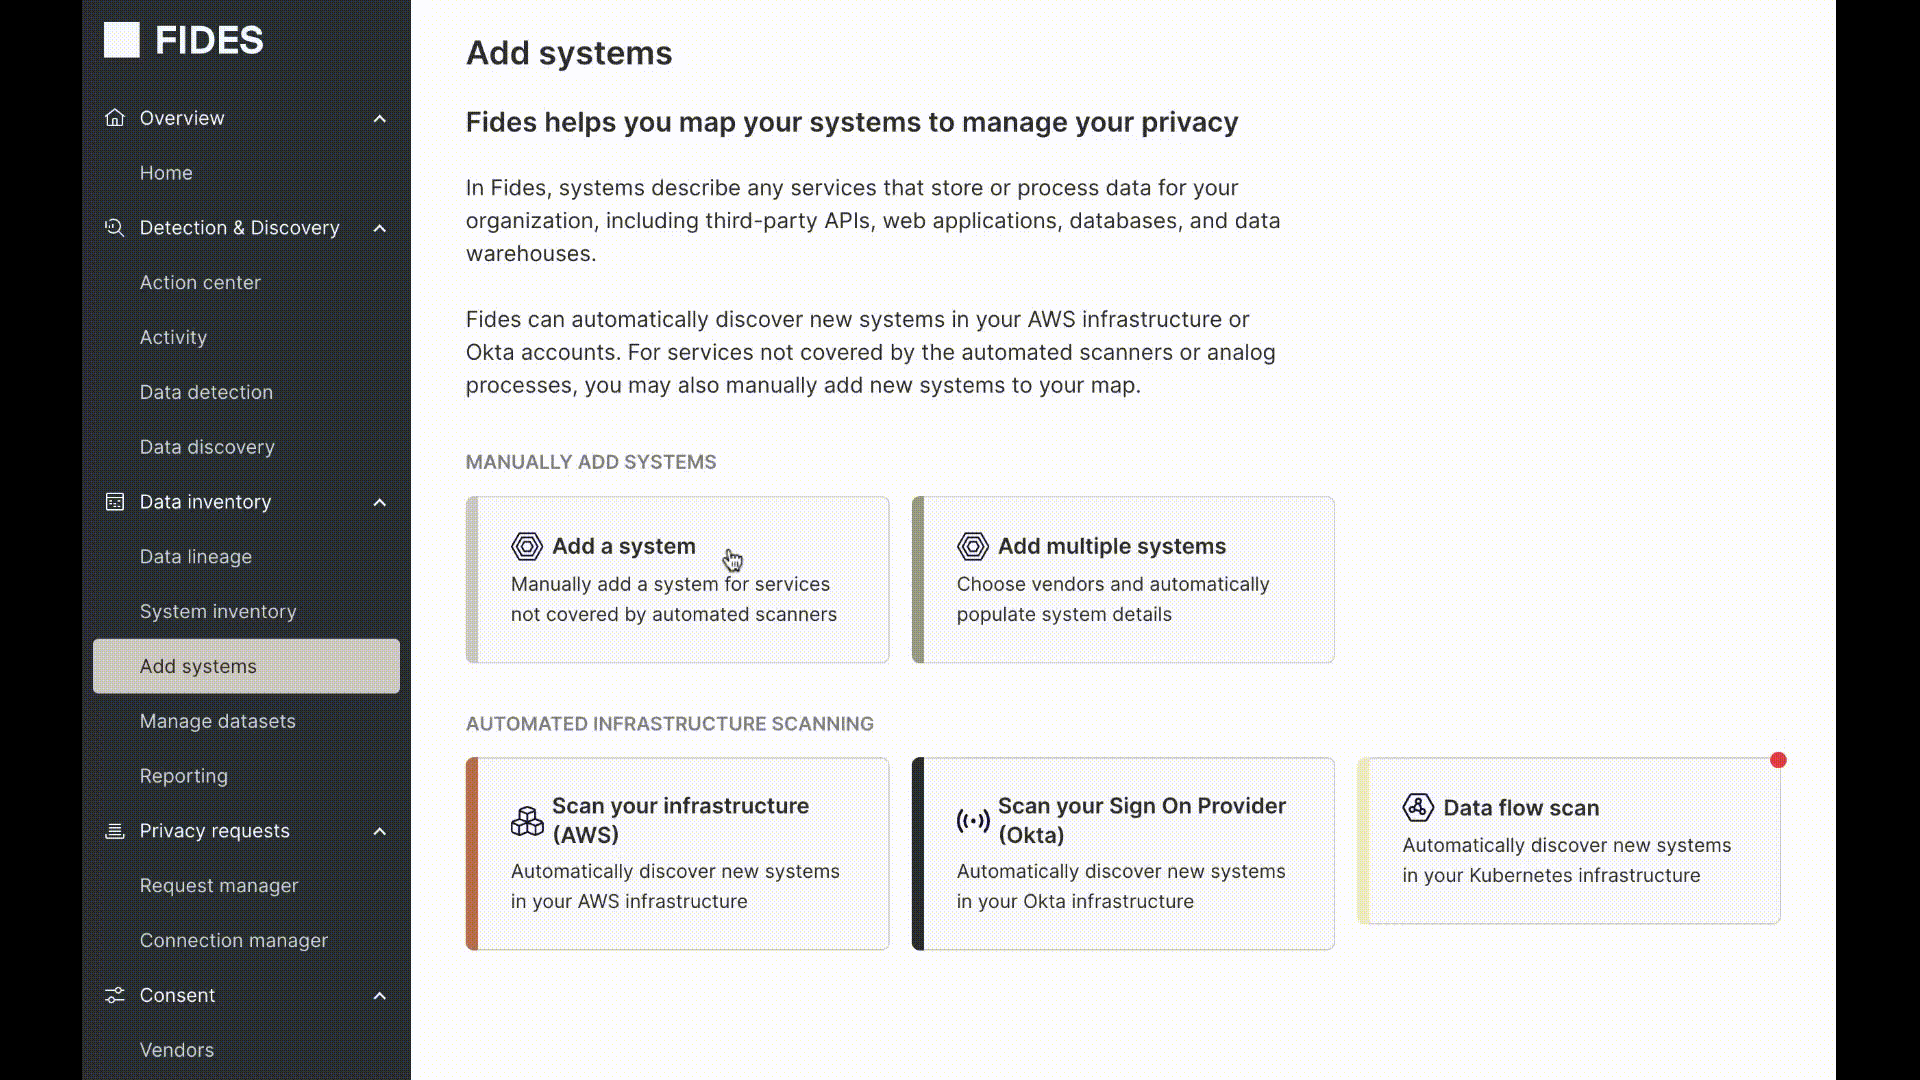
Task: Click text 'in your AWS infrastructure'
Action: (x=629, y=901)
